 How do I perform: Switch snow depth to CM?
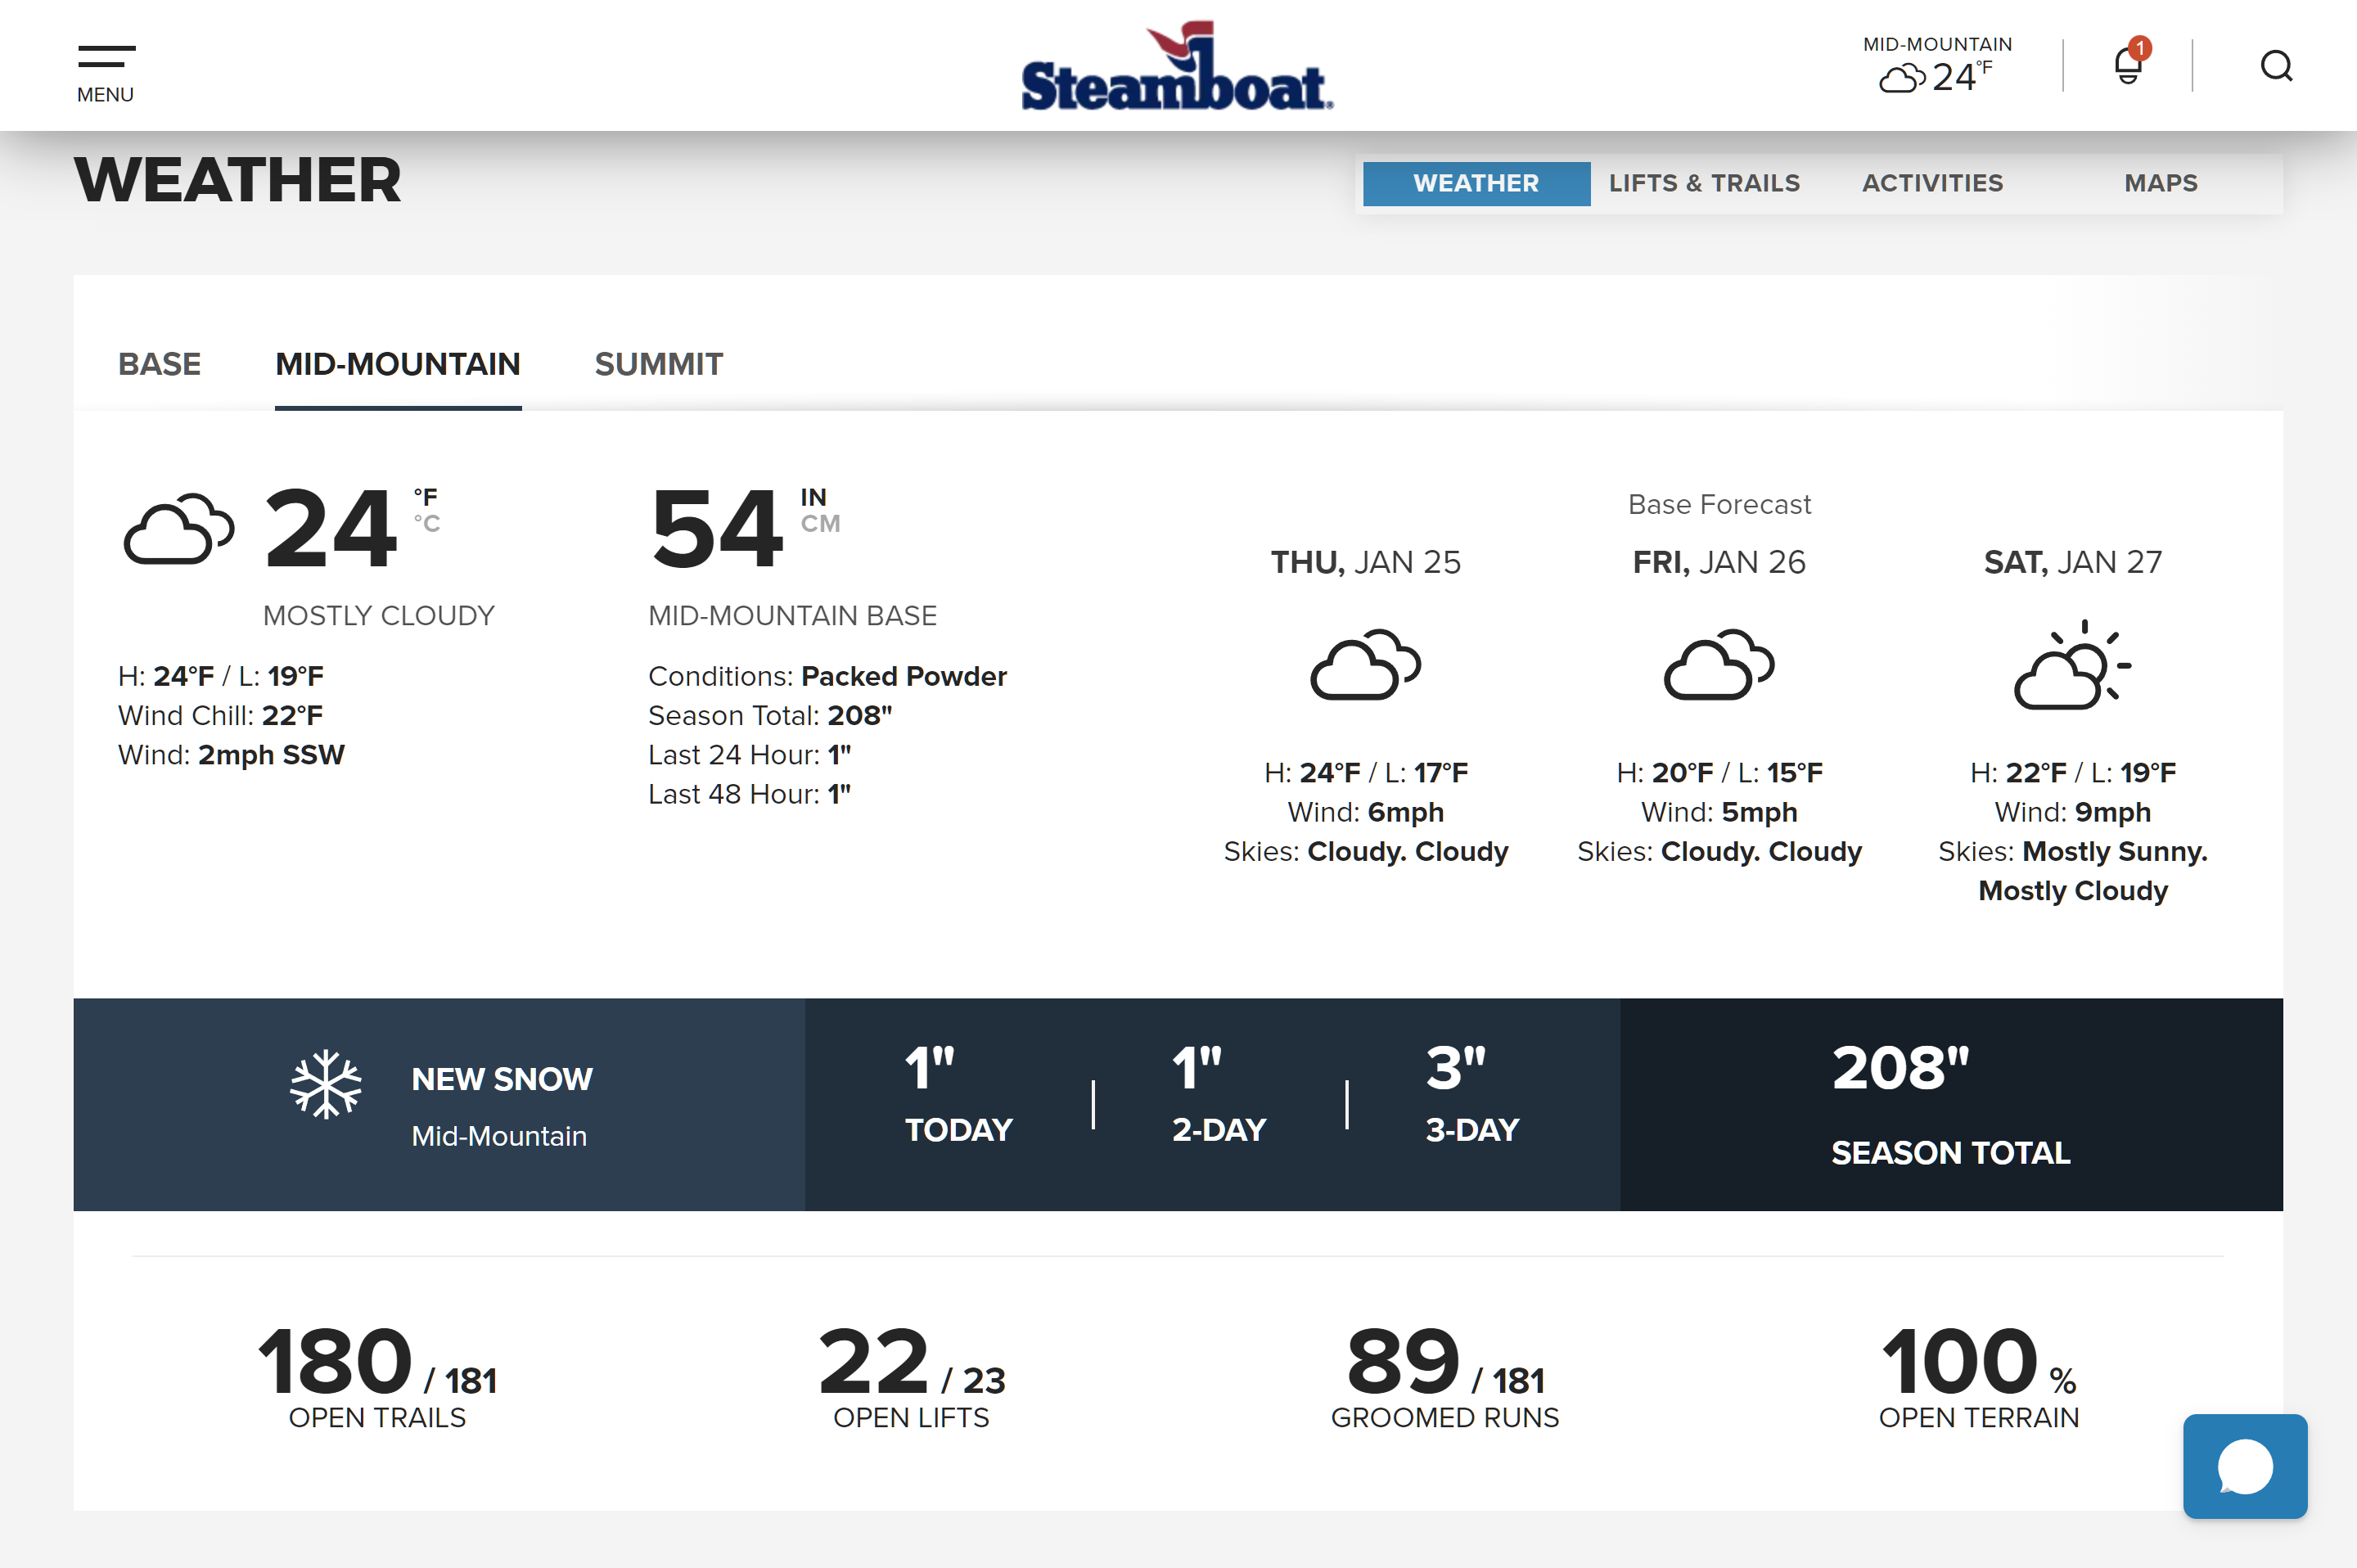click(x=820, y=524)
